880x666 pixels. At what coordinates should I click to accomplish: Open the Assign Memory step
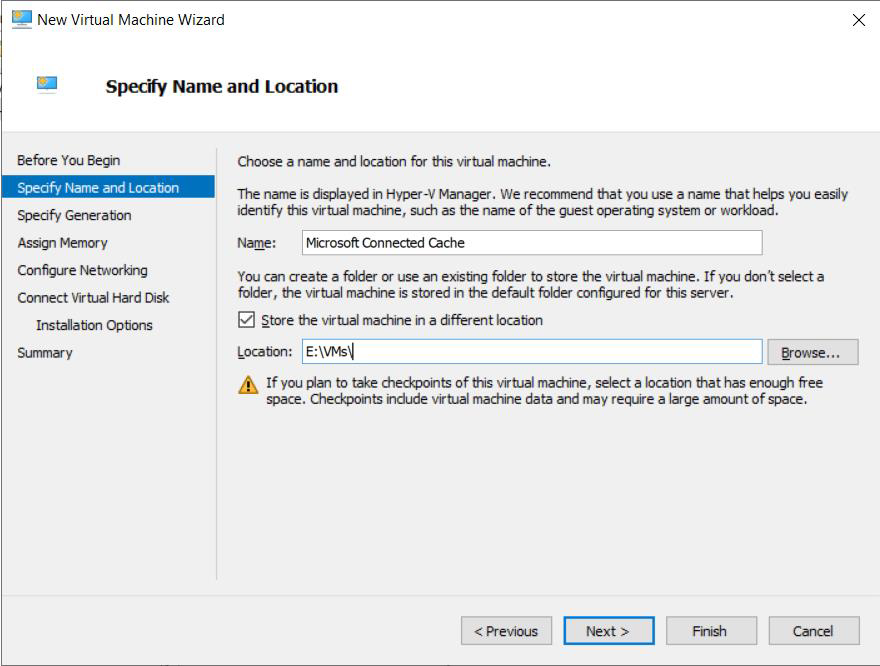click(x=62, y=243)
